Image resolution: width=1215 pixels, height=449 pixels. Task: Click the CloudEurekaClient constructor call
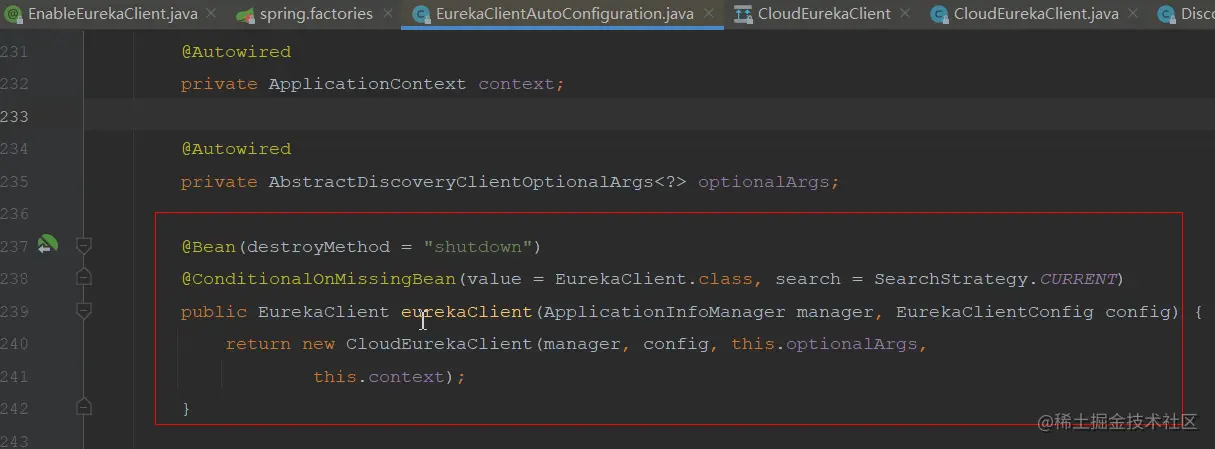[x=439, y=344]
